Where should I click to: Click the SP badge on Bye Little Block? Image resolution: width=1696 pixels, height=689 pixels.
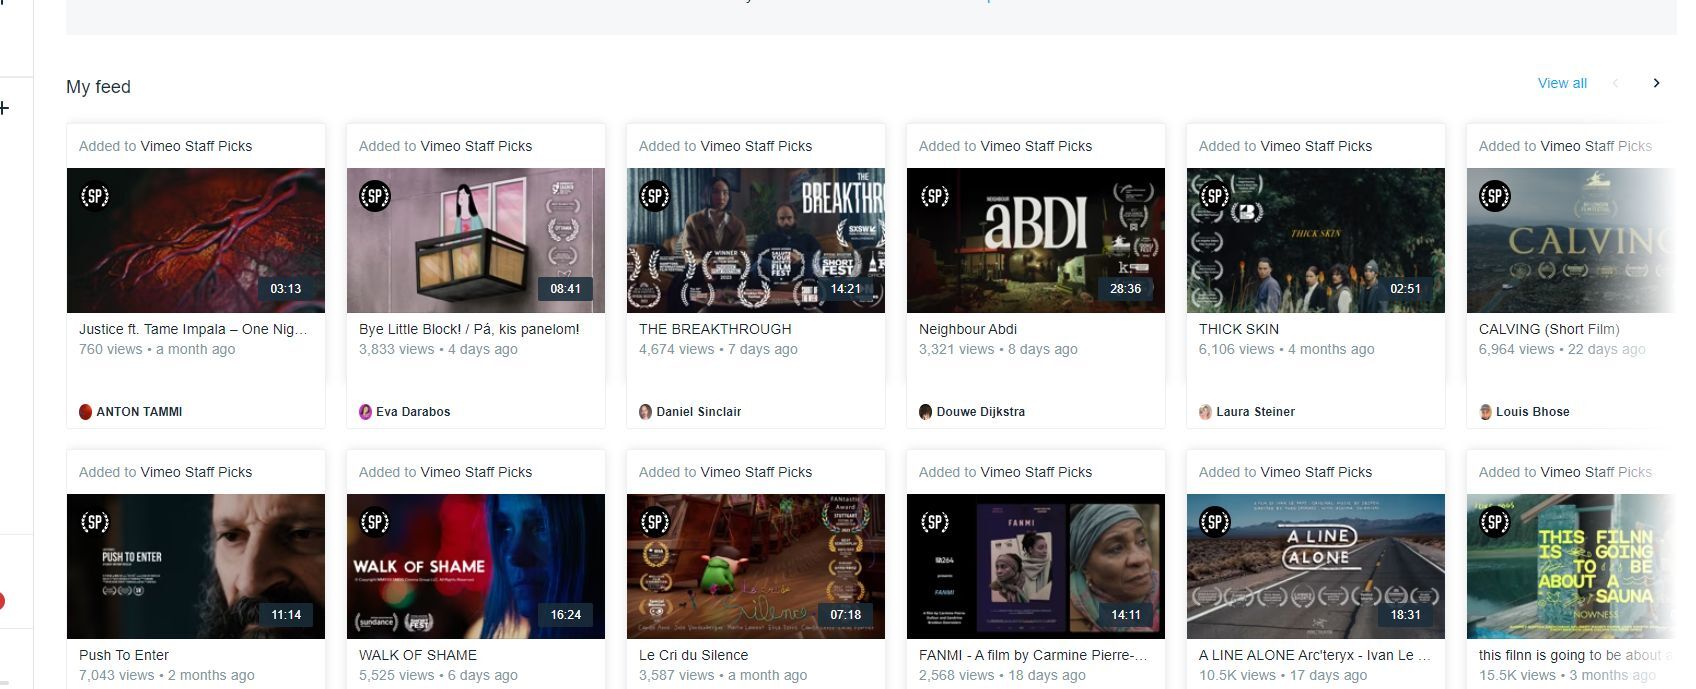[x=375, y=196]
